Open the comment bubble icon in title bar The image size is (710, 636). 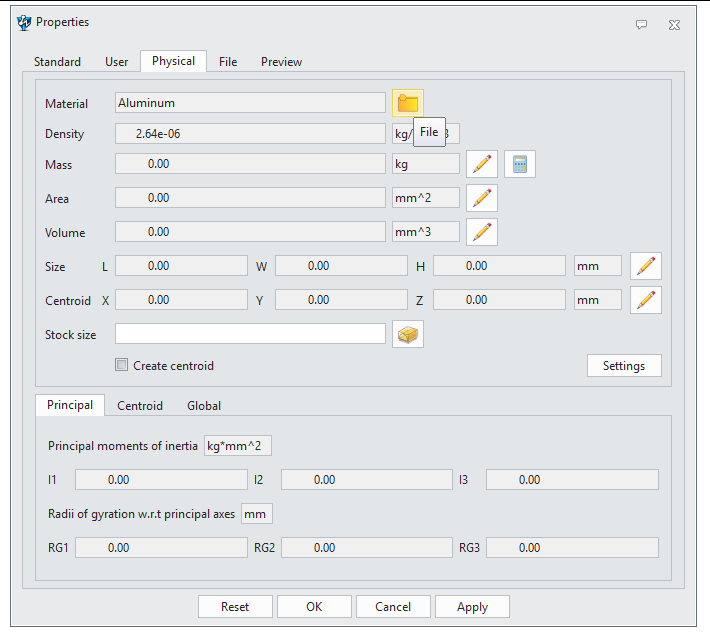(641, 24)
